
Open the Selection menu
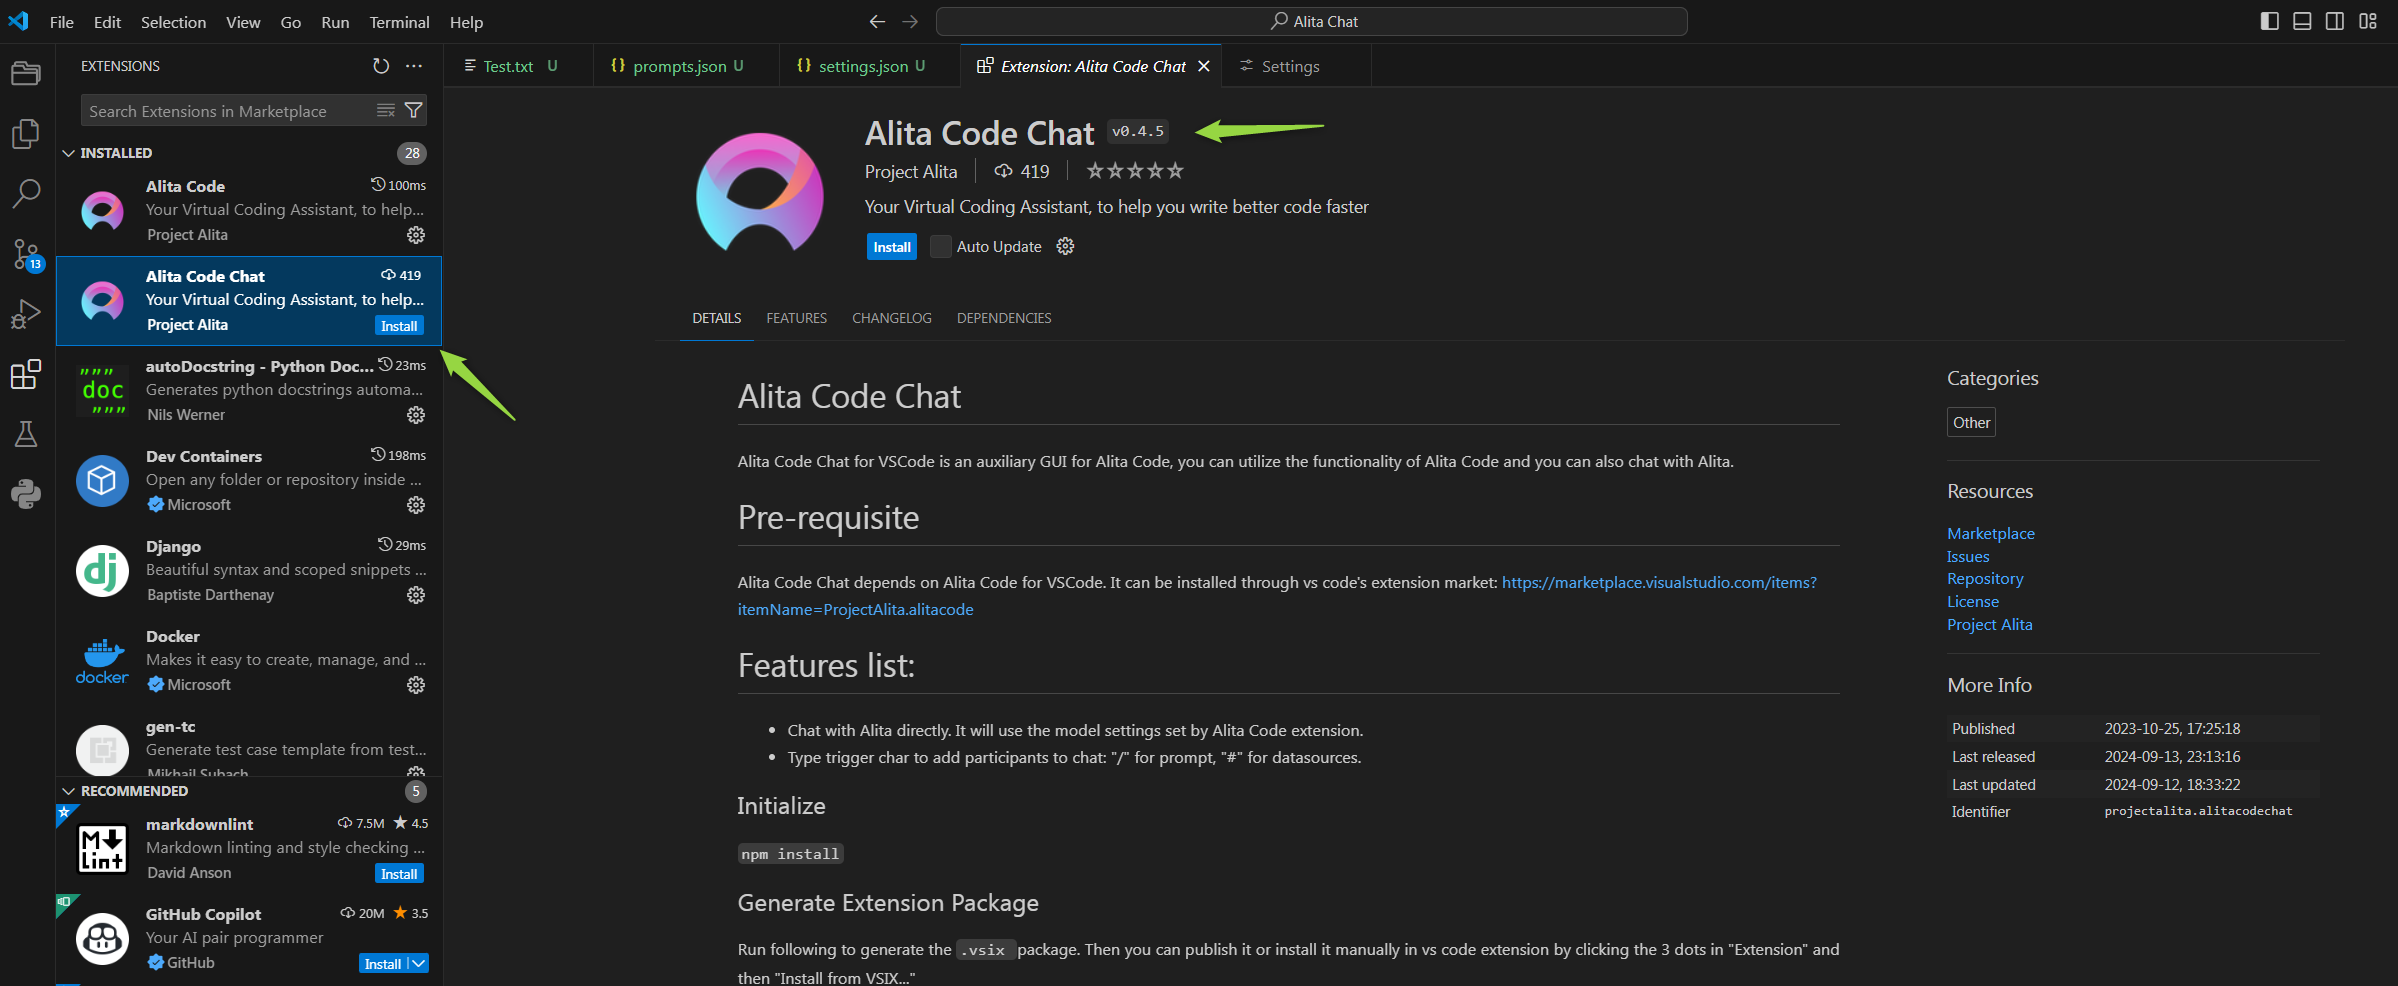(173, 22)
